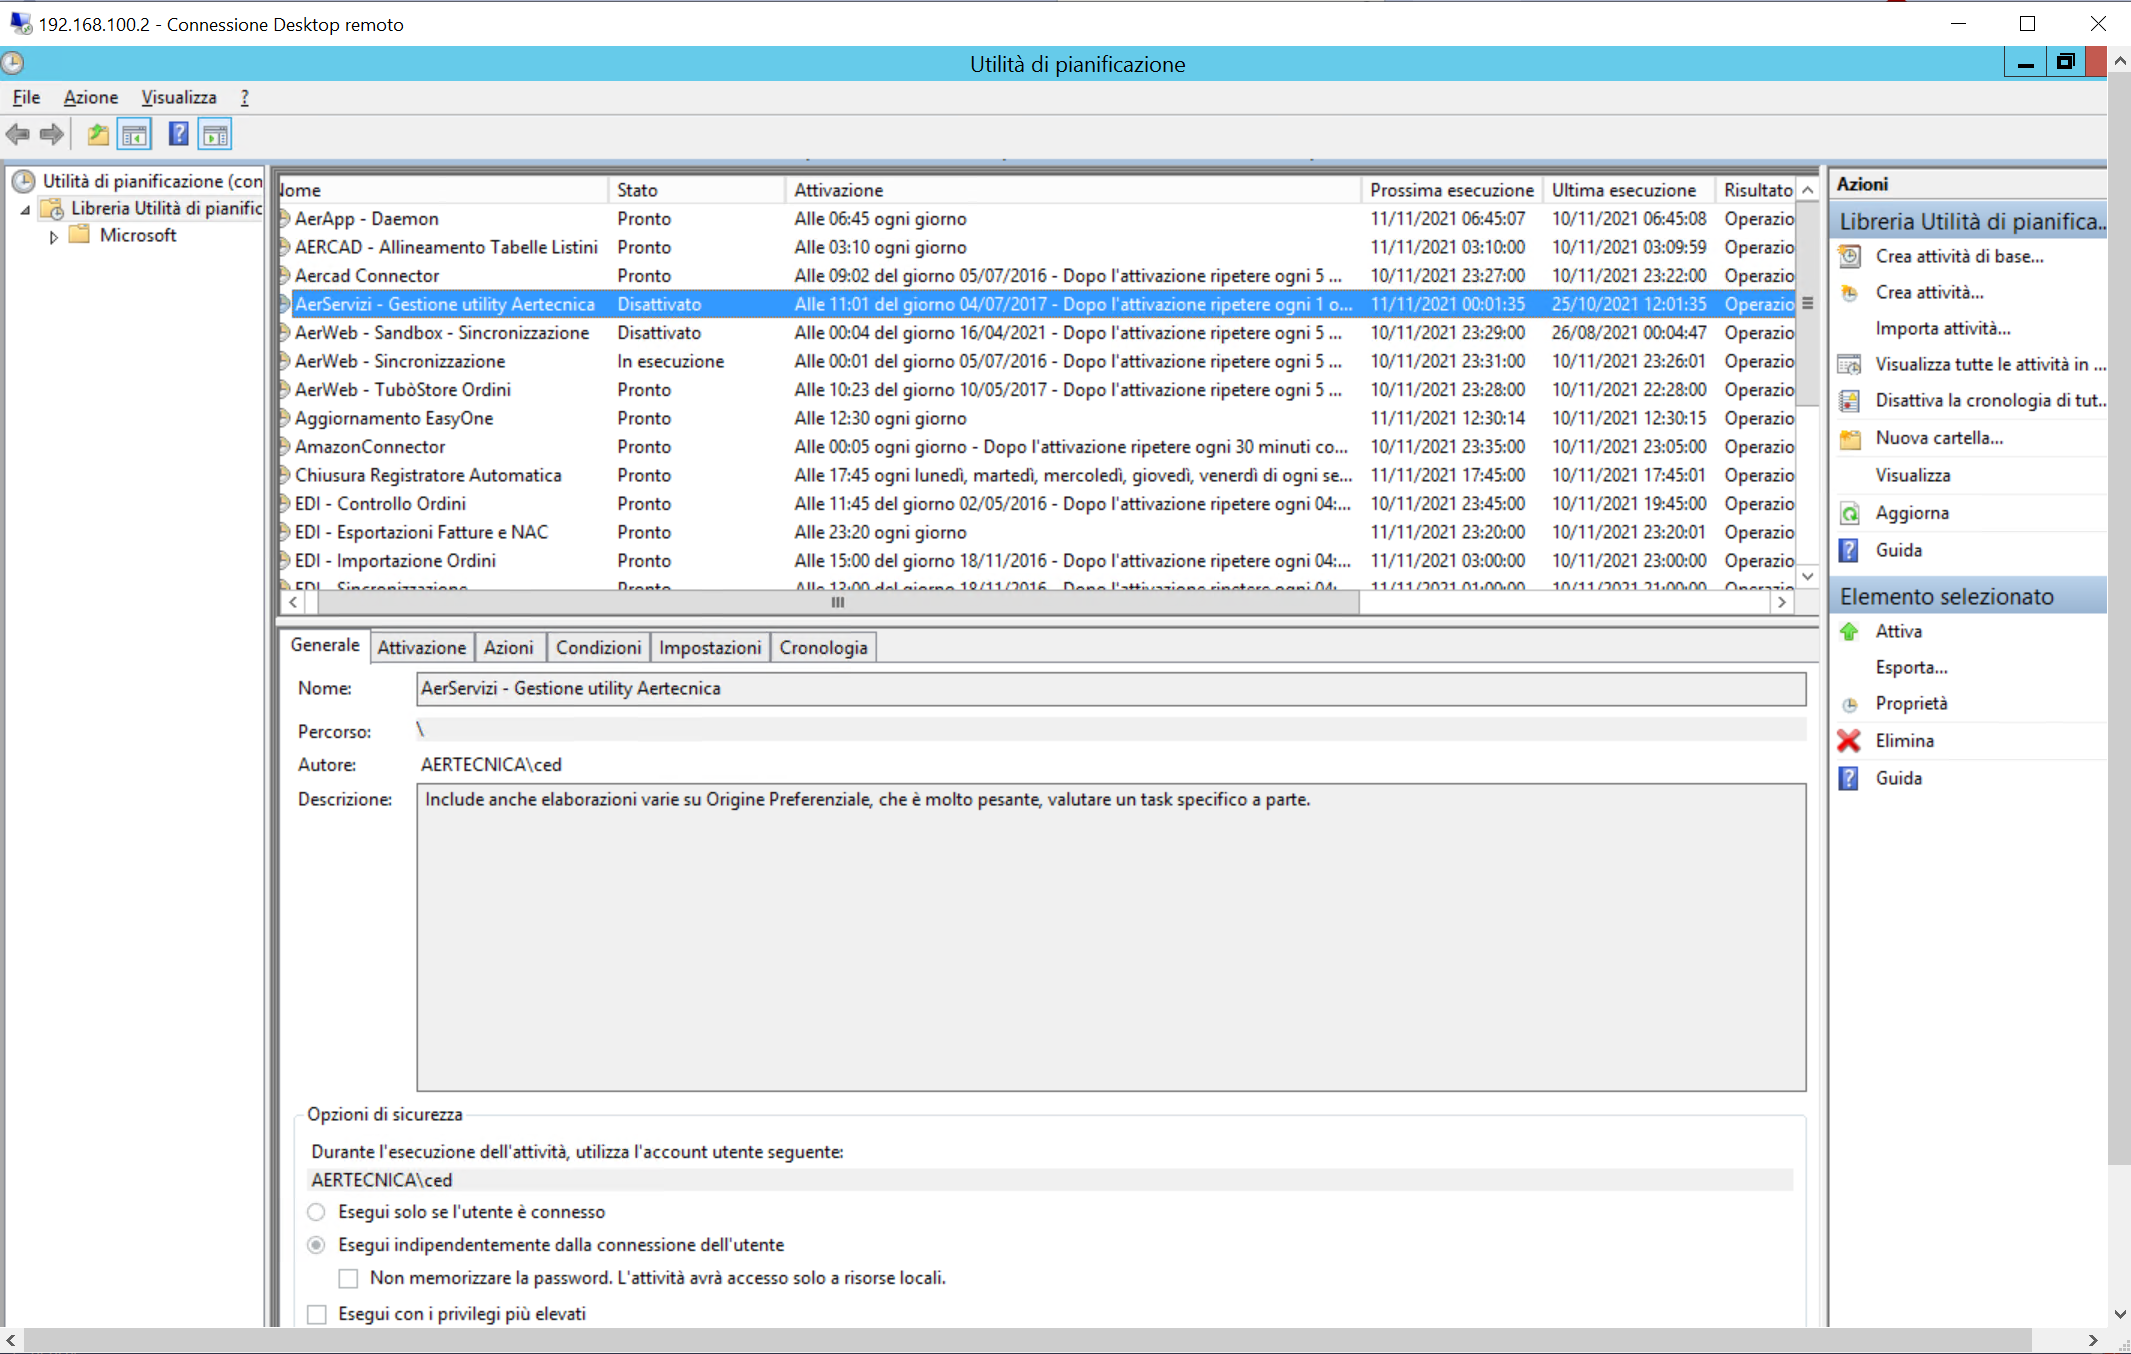Collapse the Libreria Utilità di pianificazione tree node
The image size is (2131, 1354).
[x=25, y=209]
